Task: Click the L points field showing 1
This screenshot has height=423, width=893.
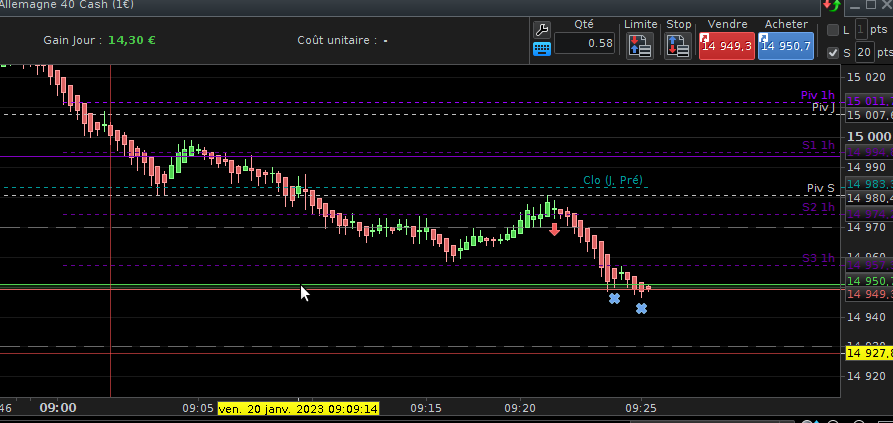Action: pos(862,29)
